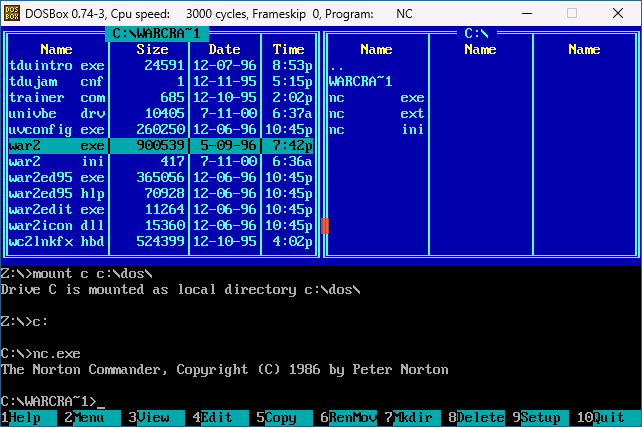The width and height of the screenshot is (642, 427).
Task: Click the Size column header
Action: click(152, 50)
